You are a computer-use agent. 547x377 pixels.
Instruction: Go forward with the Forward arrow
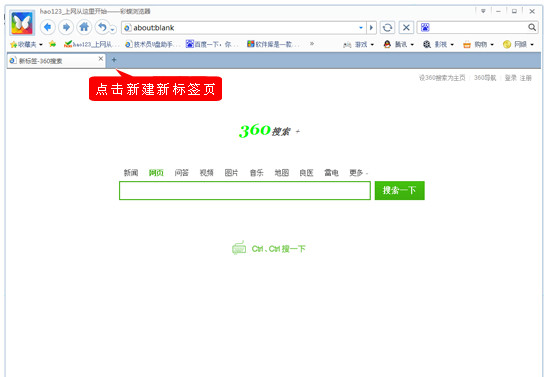66,27
